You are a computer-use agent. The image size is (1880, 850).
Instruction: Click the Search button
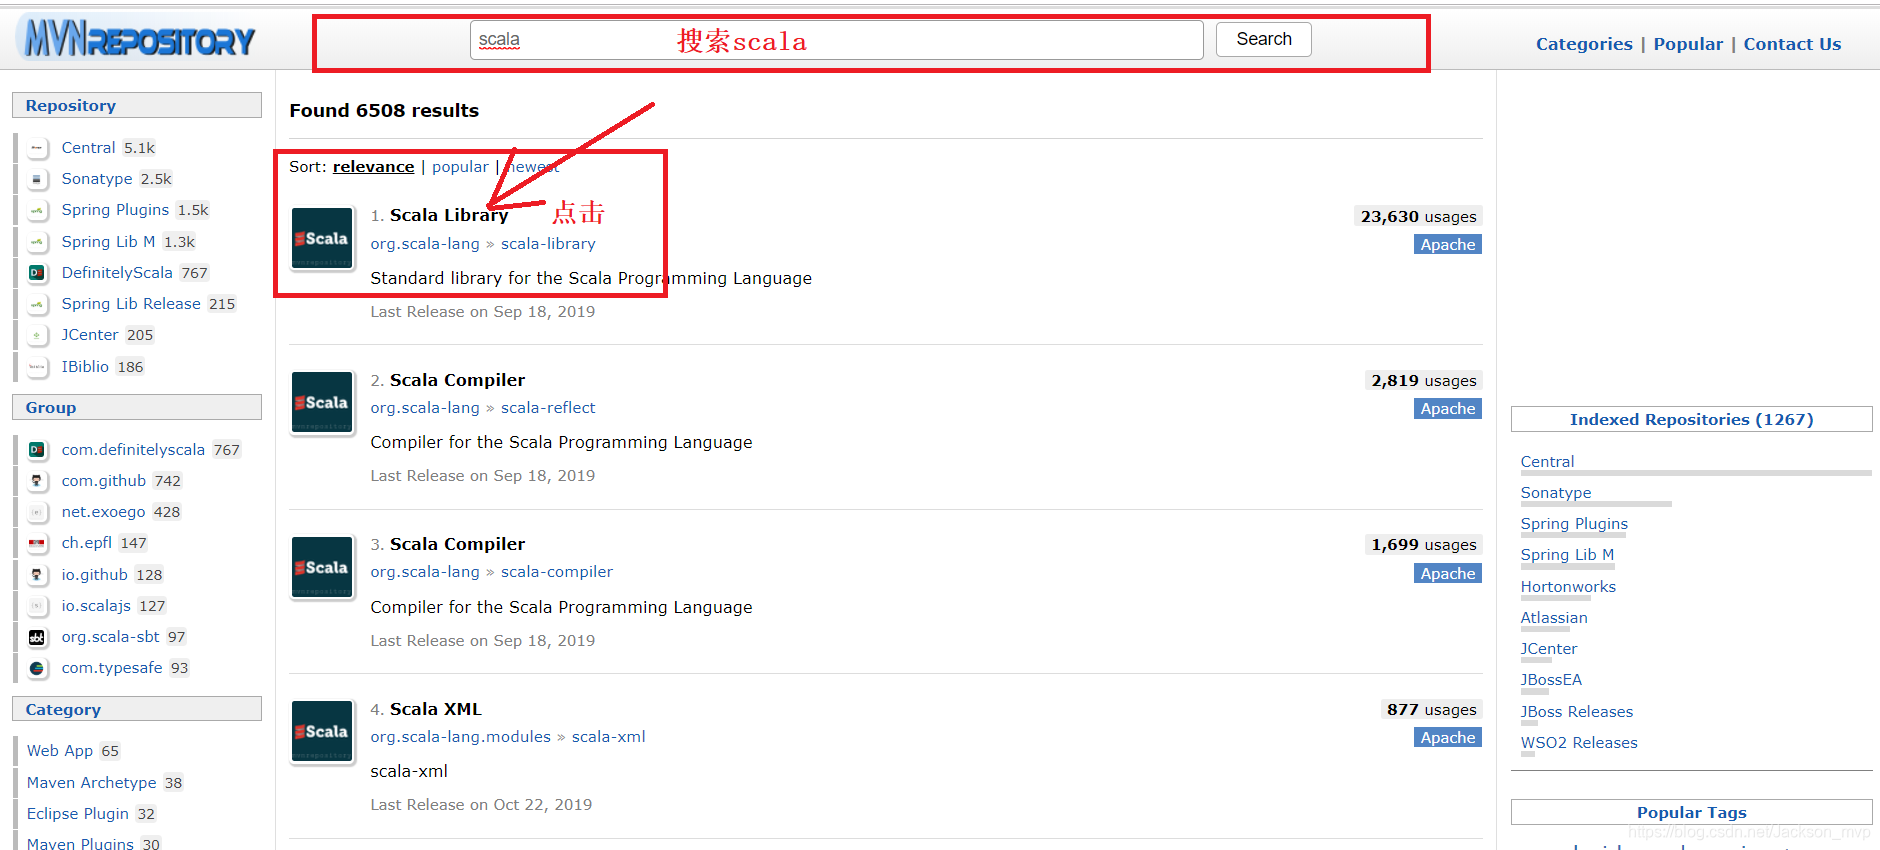click(x=1264, y=39)
